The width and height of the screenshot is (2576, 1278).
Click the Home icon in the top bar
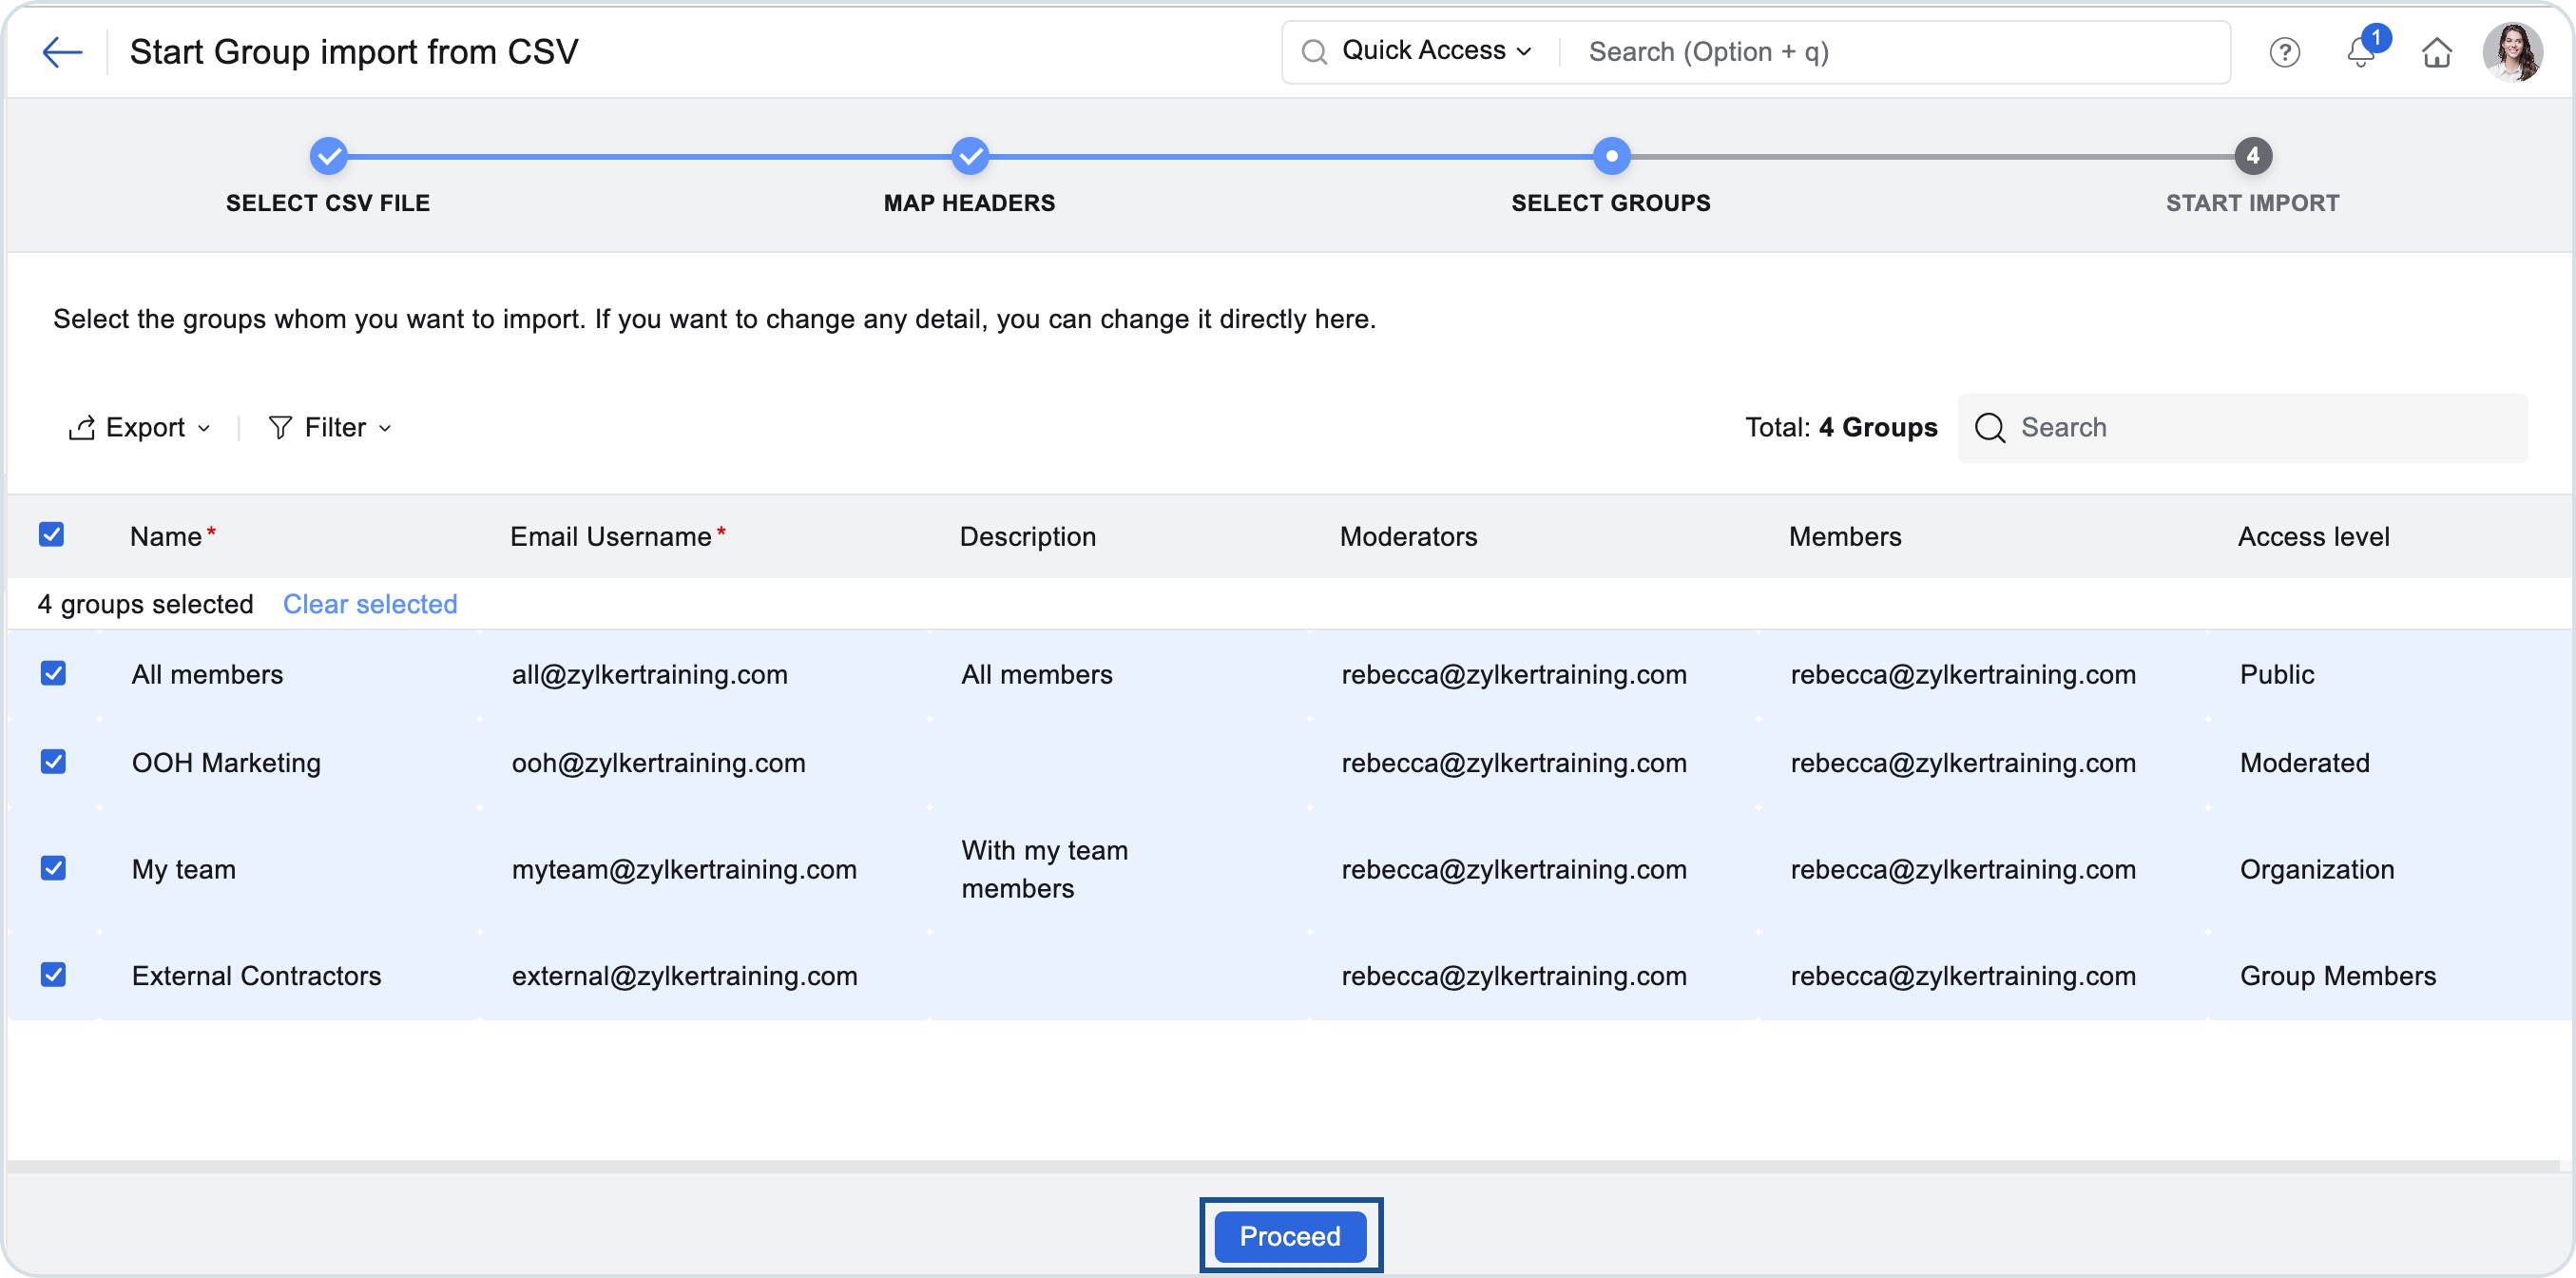2437,52
